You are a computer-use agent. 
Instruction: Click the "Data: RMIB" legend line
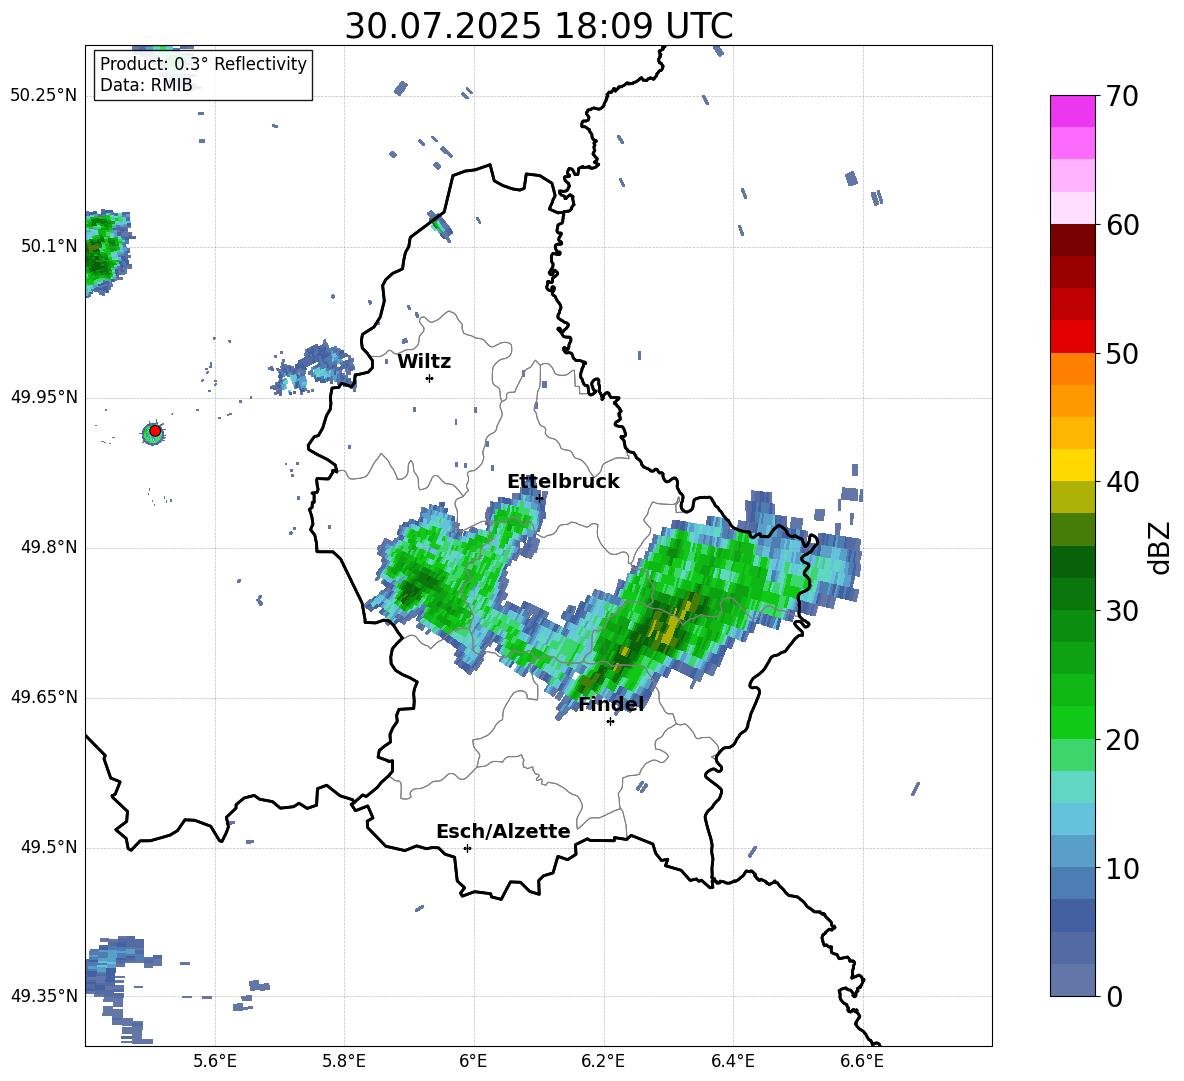click(x=146, y=85)
